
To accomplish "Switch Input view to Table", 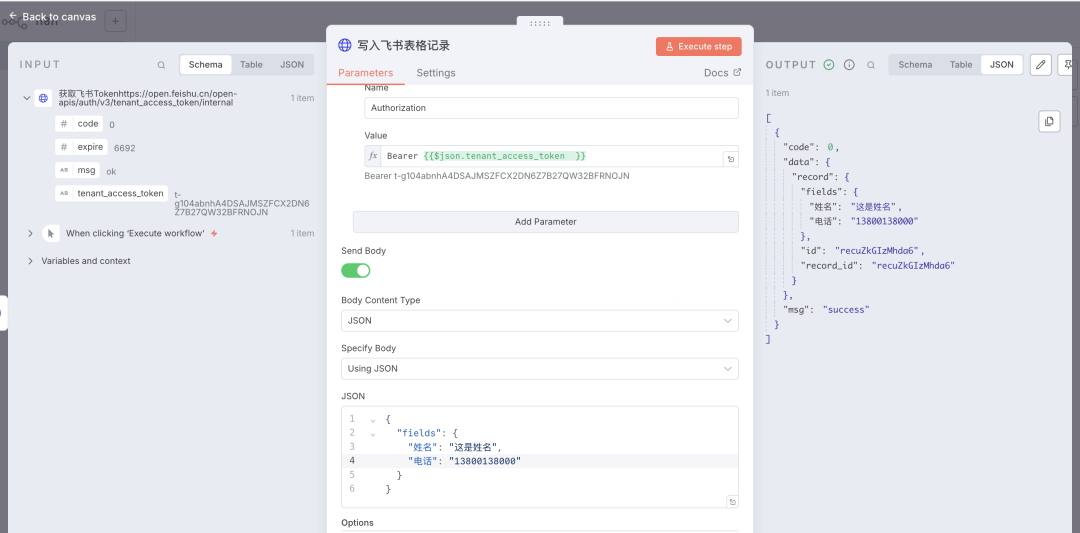I will [x=251, y=65].
